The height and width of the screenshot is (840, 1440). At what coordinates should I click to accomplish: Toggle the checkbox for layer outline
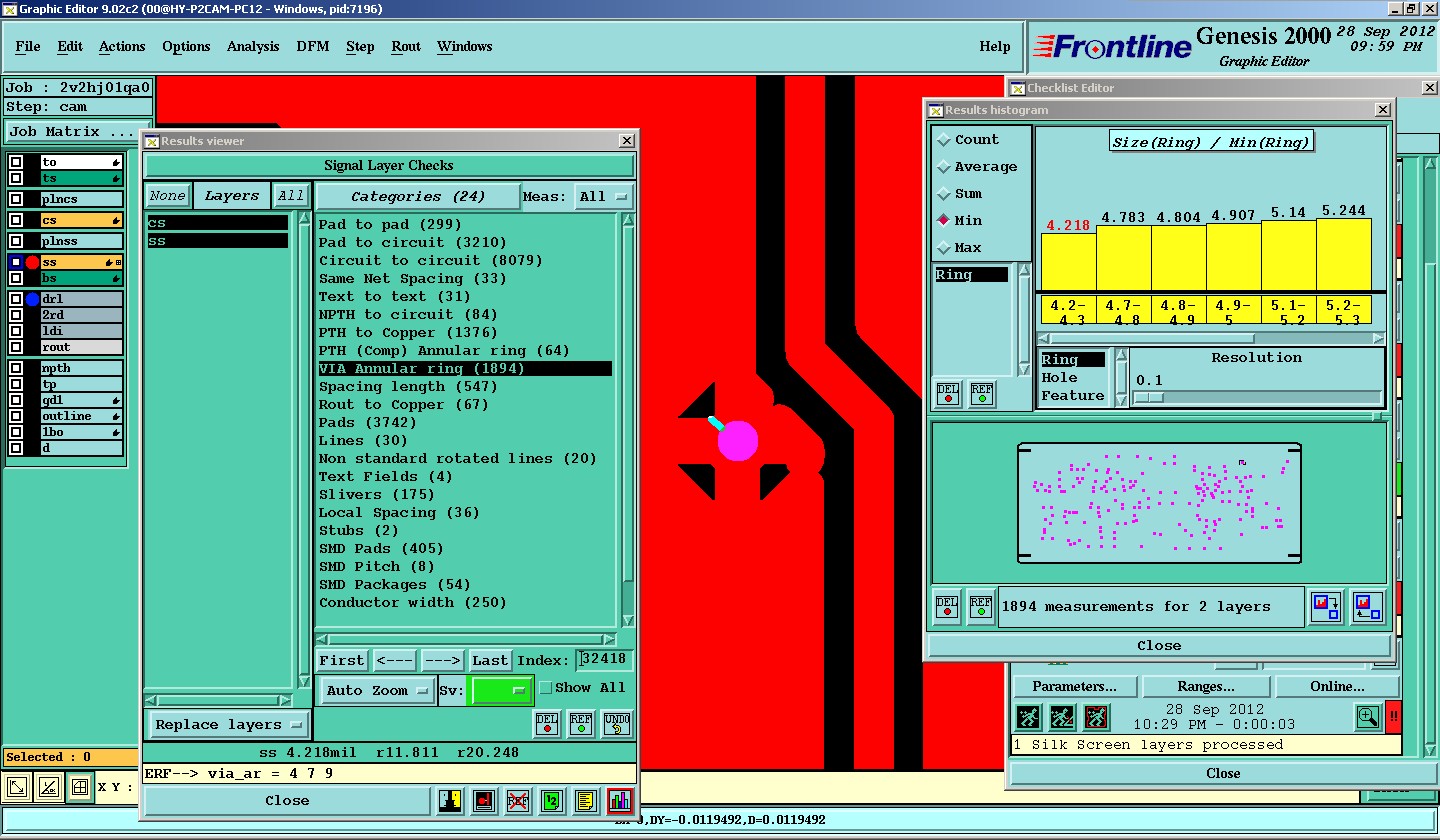coord(16,417)
